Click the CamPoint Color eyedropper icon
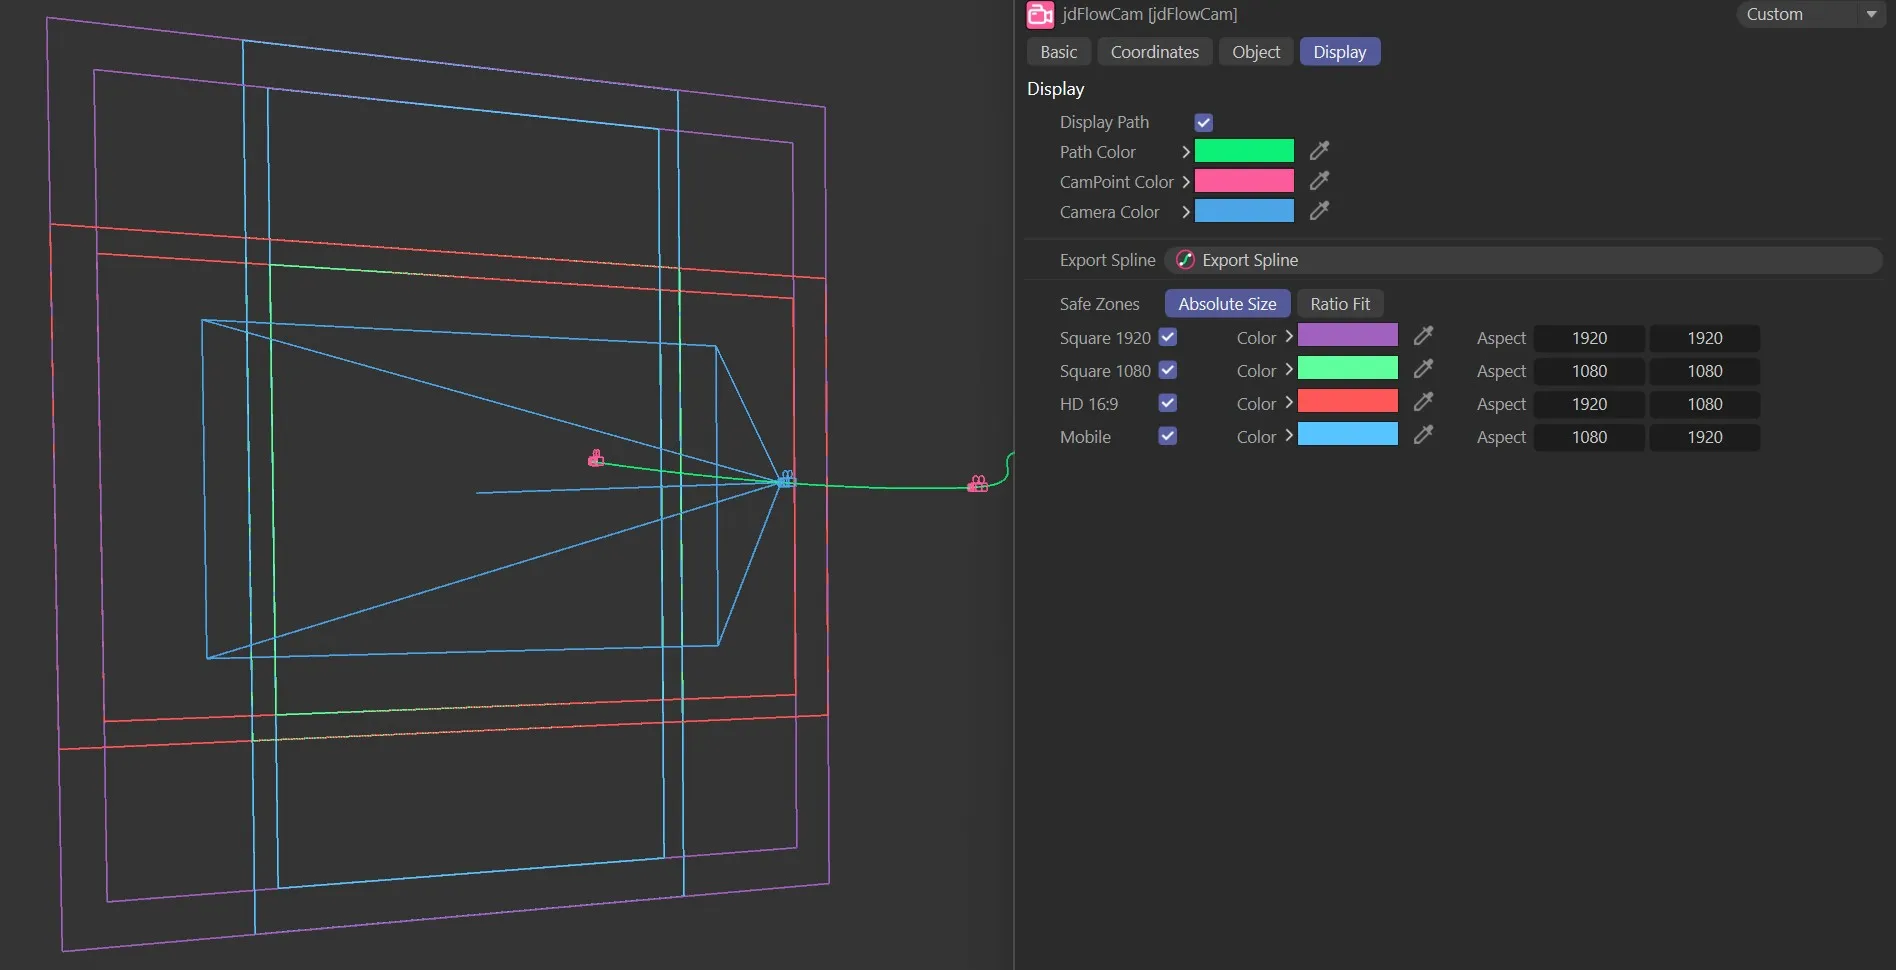The image size is (1896, 970). pos(1319,181)
